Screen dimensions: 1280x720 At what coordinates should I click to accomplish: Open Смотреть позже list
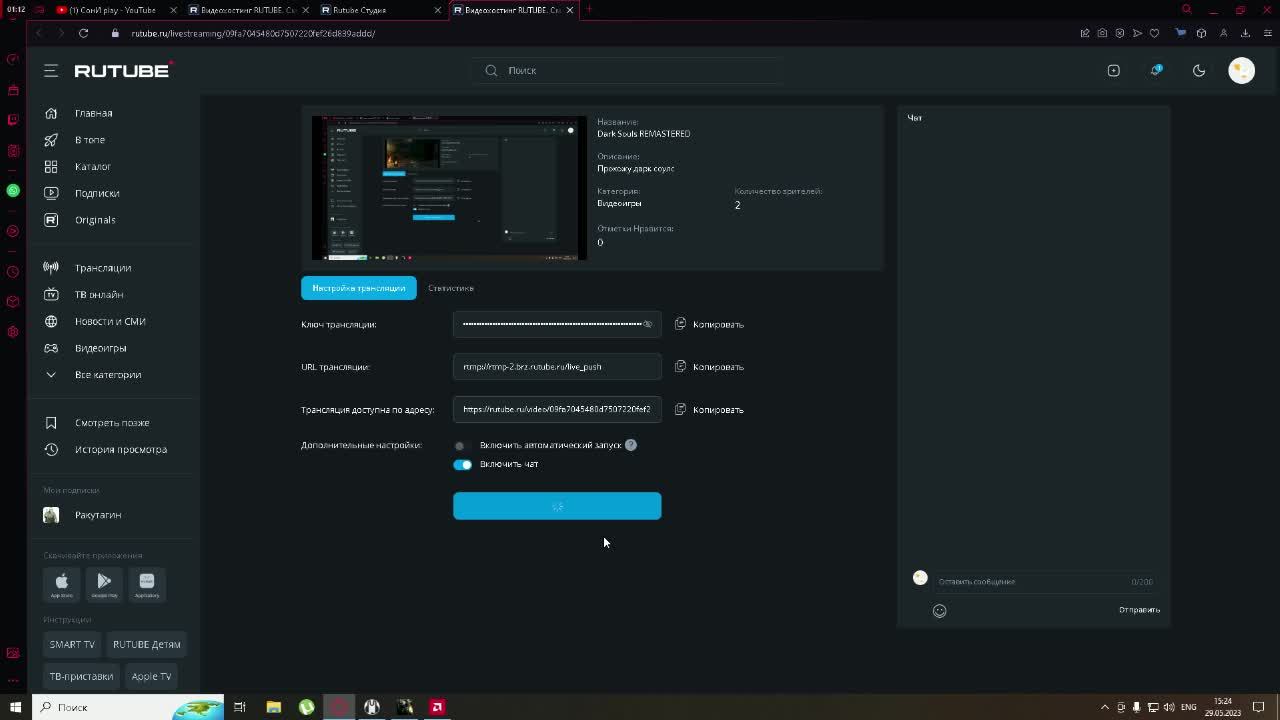click(x=111, y=423)
